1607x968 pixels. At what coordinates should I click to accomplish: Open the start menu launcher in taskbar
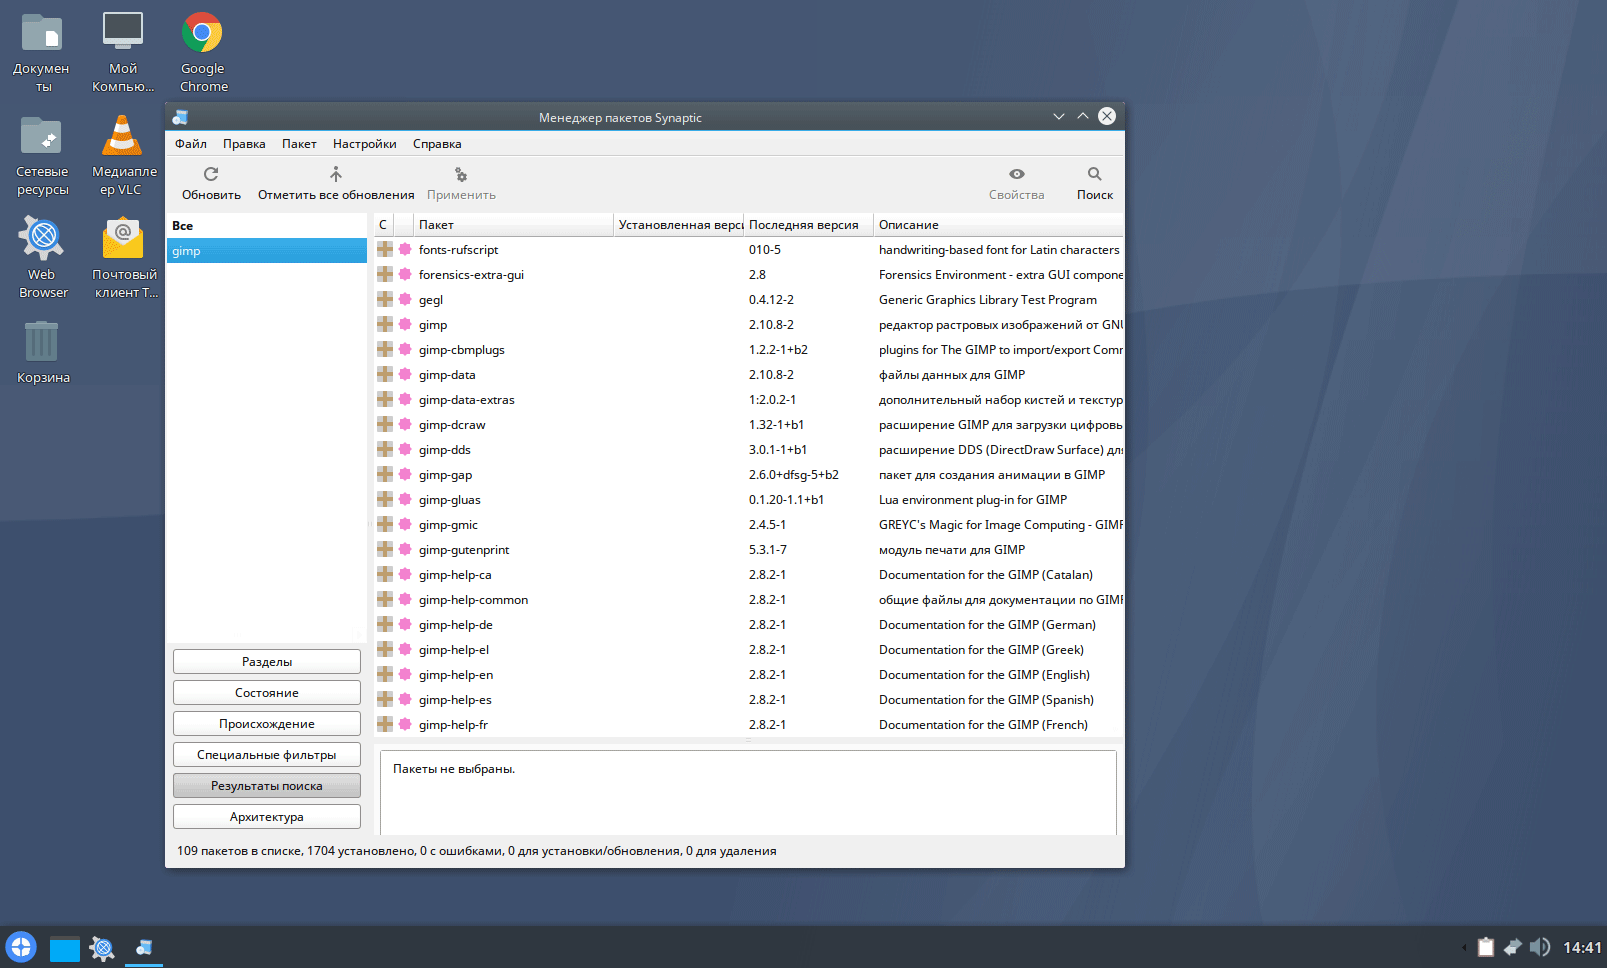coord(21,947)
